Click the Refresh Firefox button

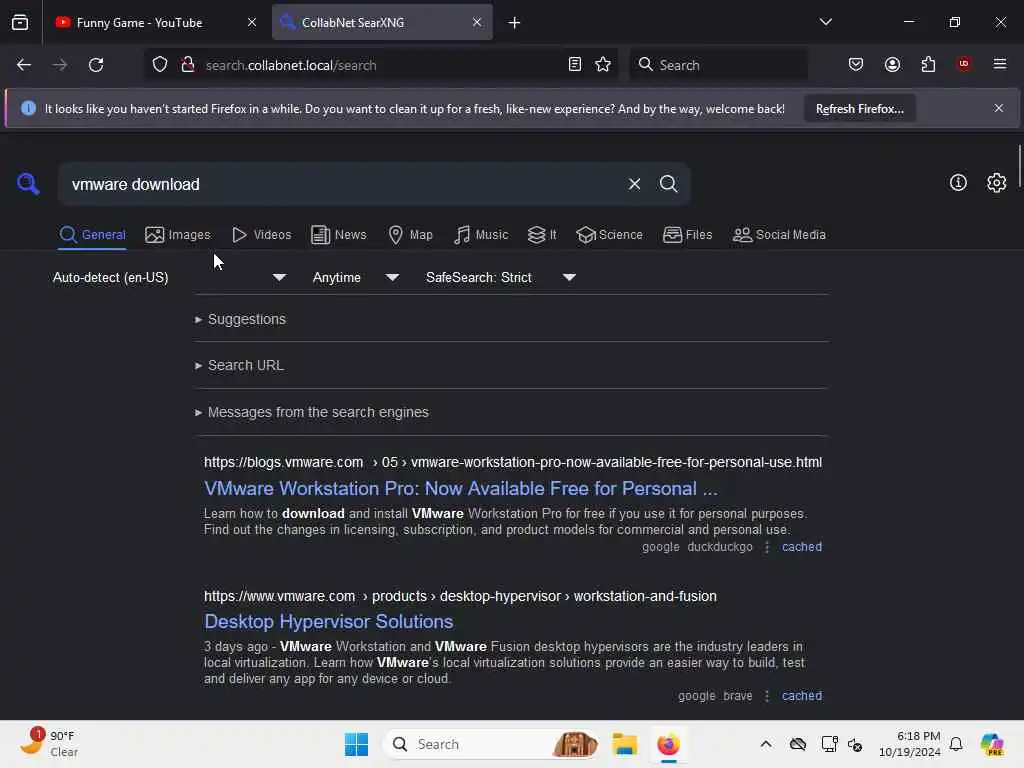click(x=859, y=109)
